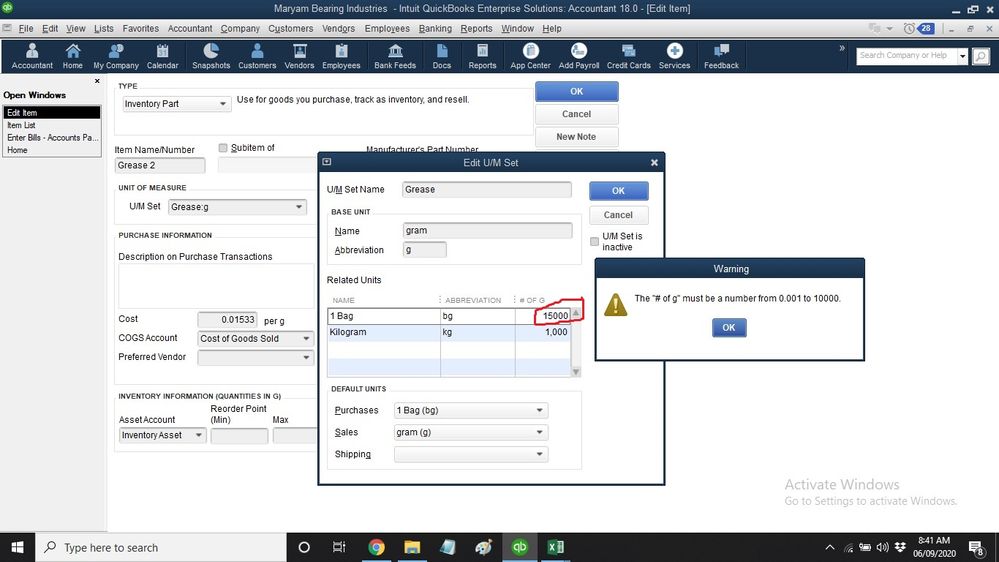Open the App Center icon
Viewport: 999px width, 562px height.
tap(530, 56)
